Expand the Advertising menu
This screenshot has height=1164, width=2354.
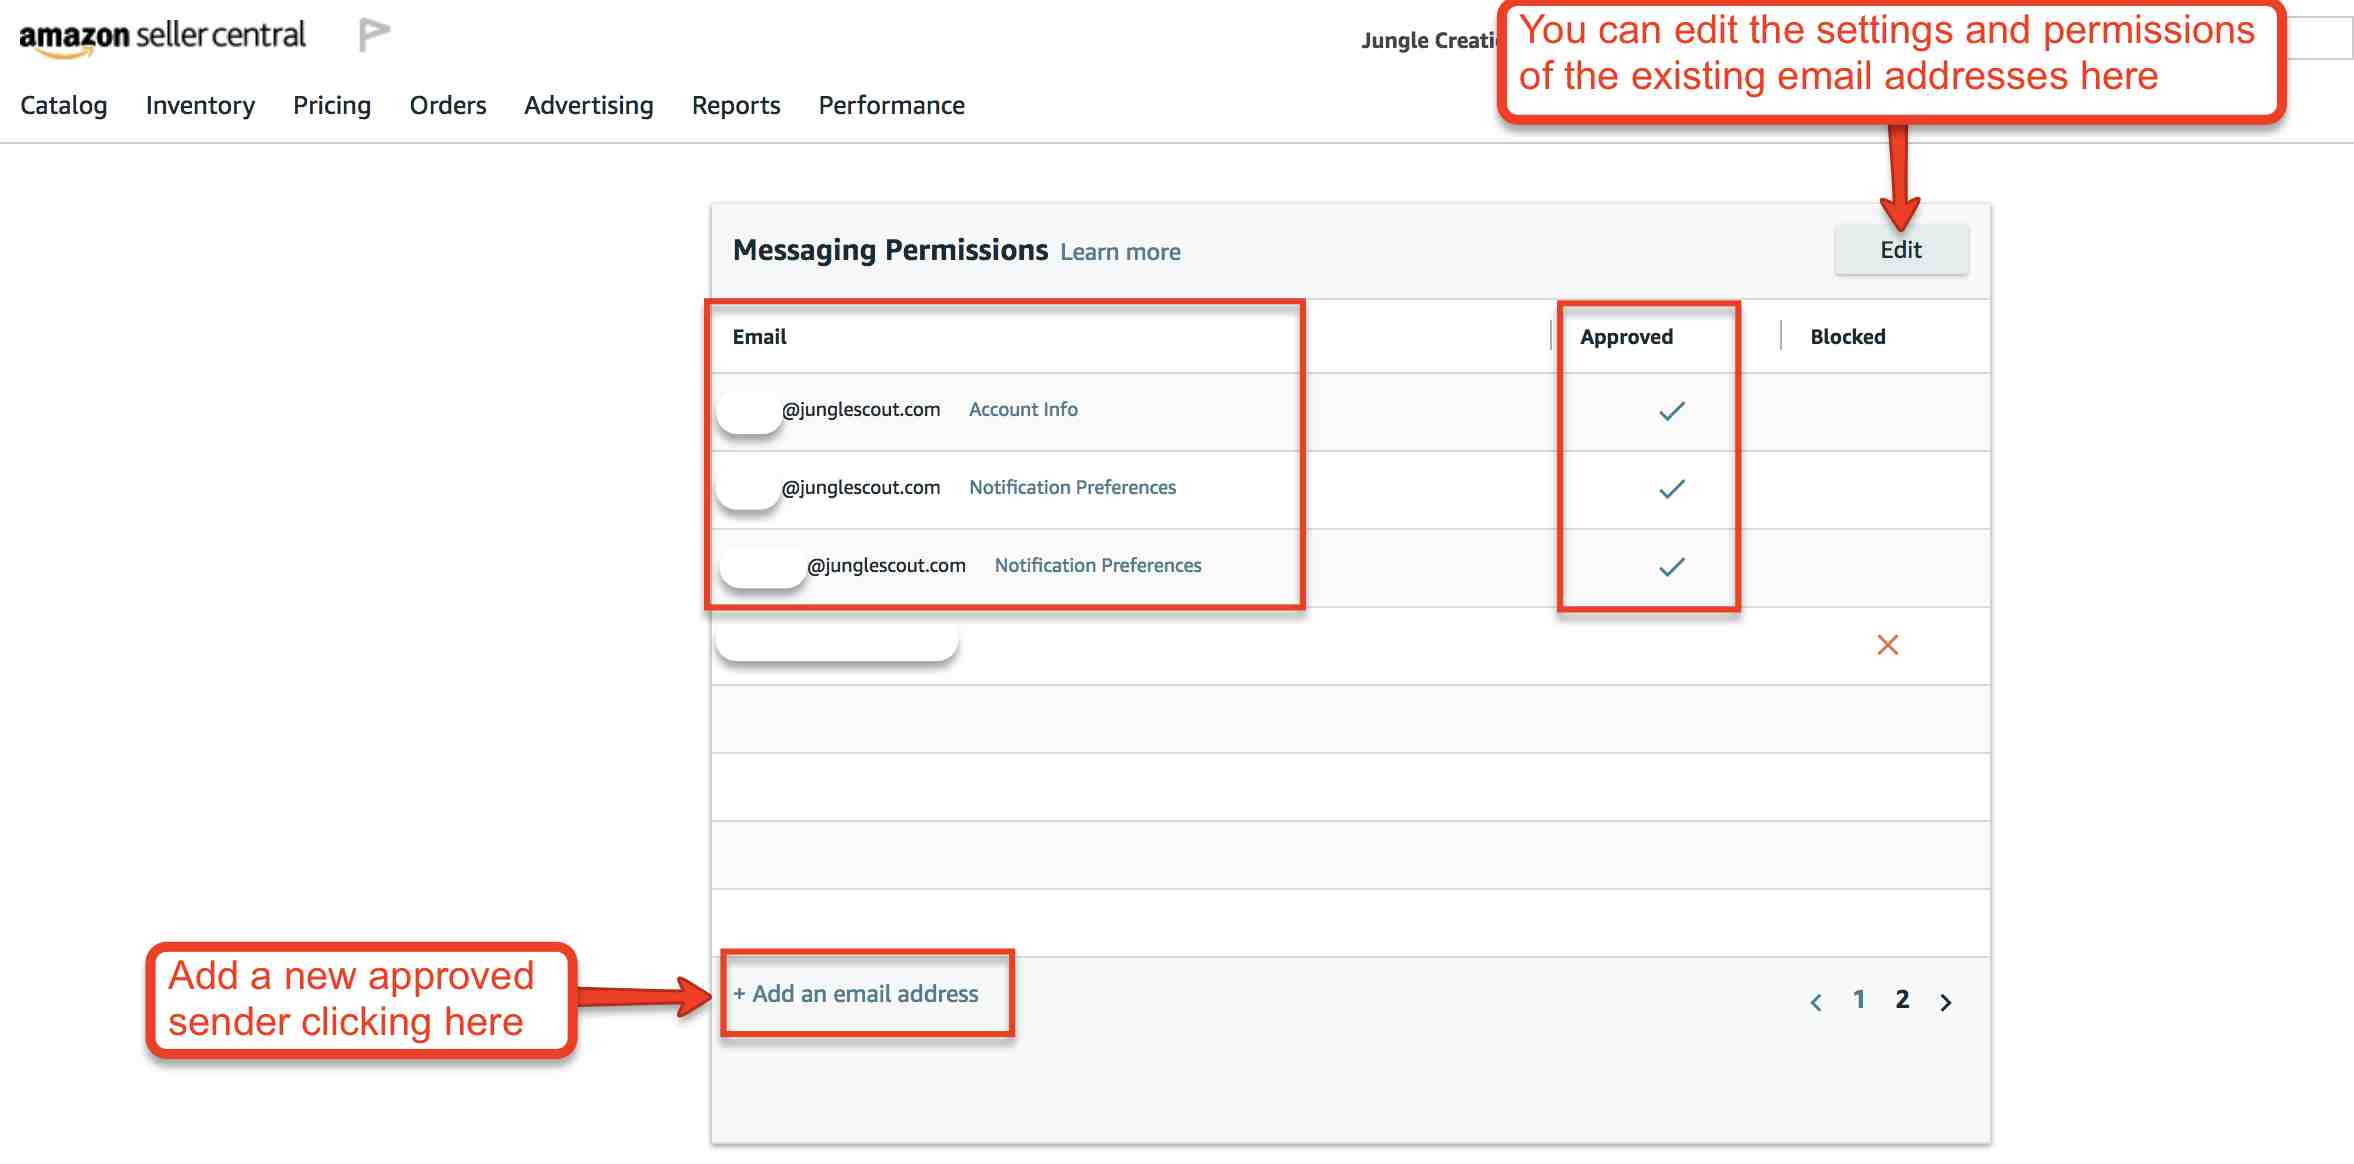[589, 105]
